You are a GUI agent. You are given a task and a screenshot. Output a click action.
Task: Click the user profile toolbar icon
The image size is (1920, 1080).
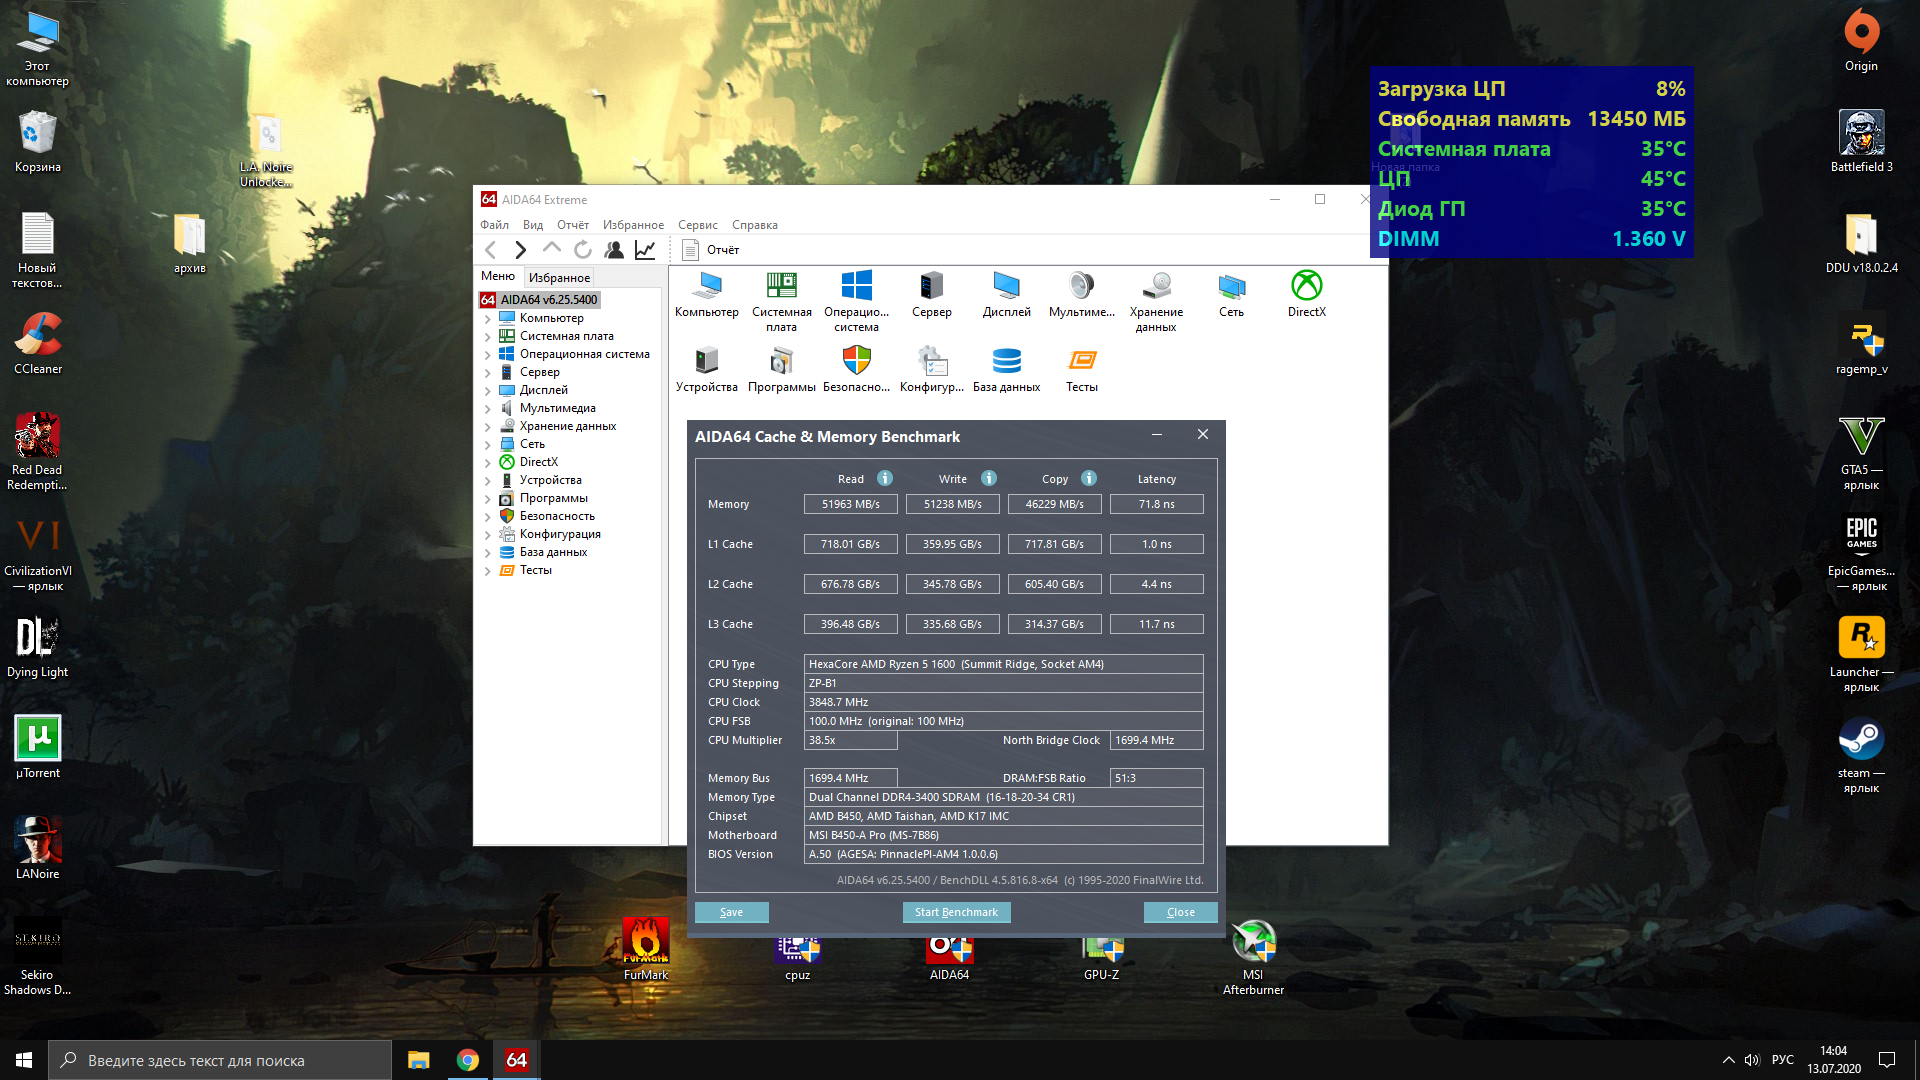point(614,250)
